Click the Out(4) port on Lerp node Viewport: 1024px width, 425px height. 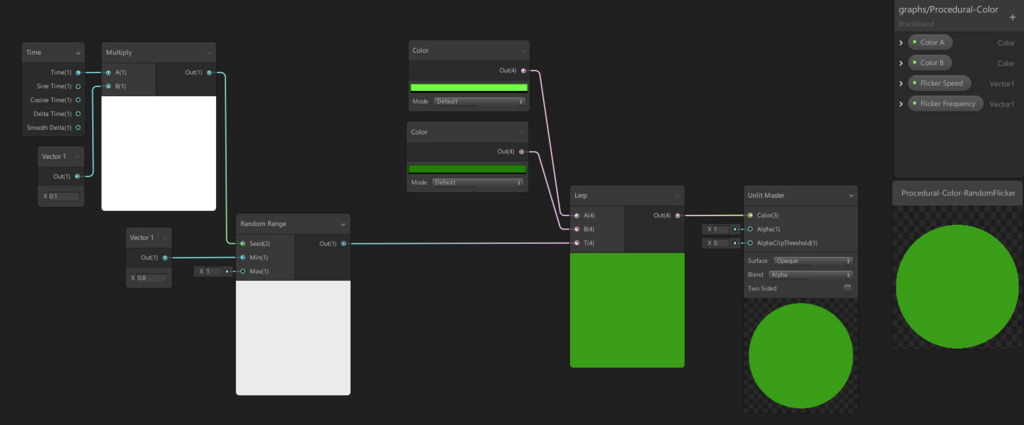coord(678,215)
